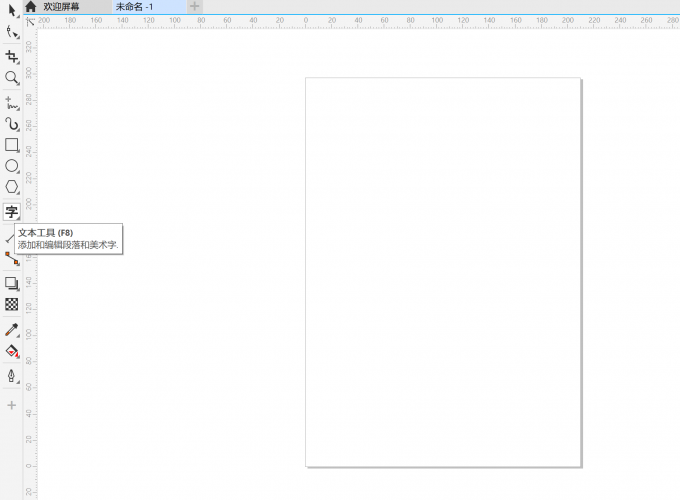Choose the Drop Shadow tool
This screenshot has width=680, height=500.
(x=11, y=283)
